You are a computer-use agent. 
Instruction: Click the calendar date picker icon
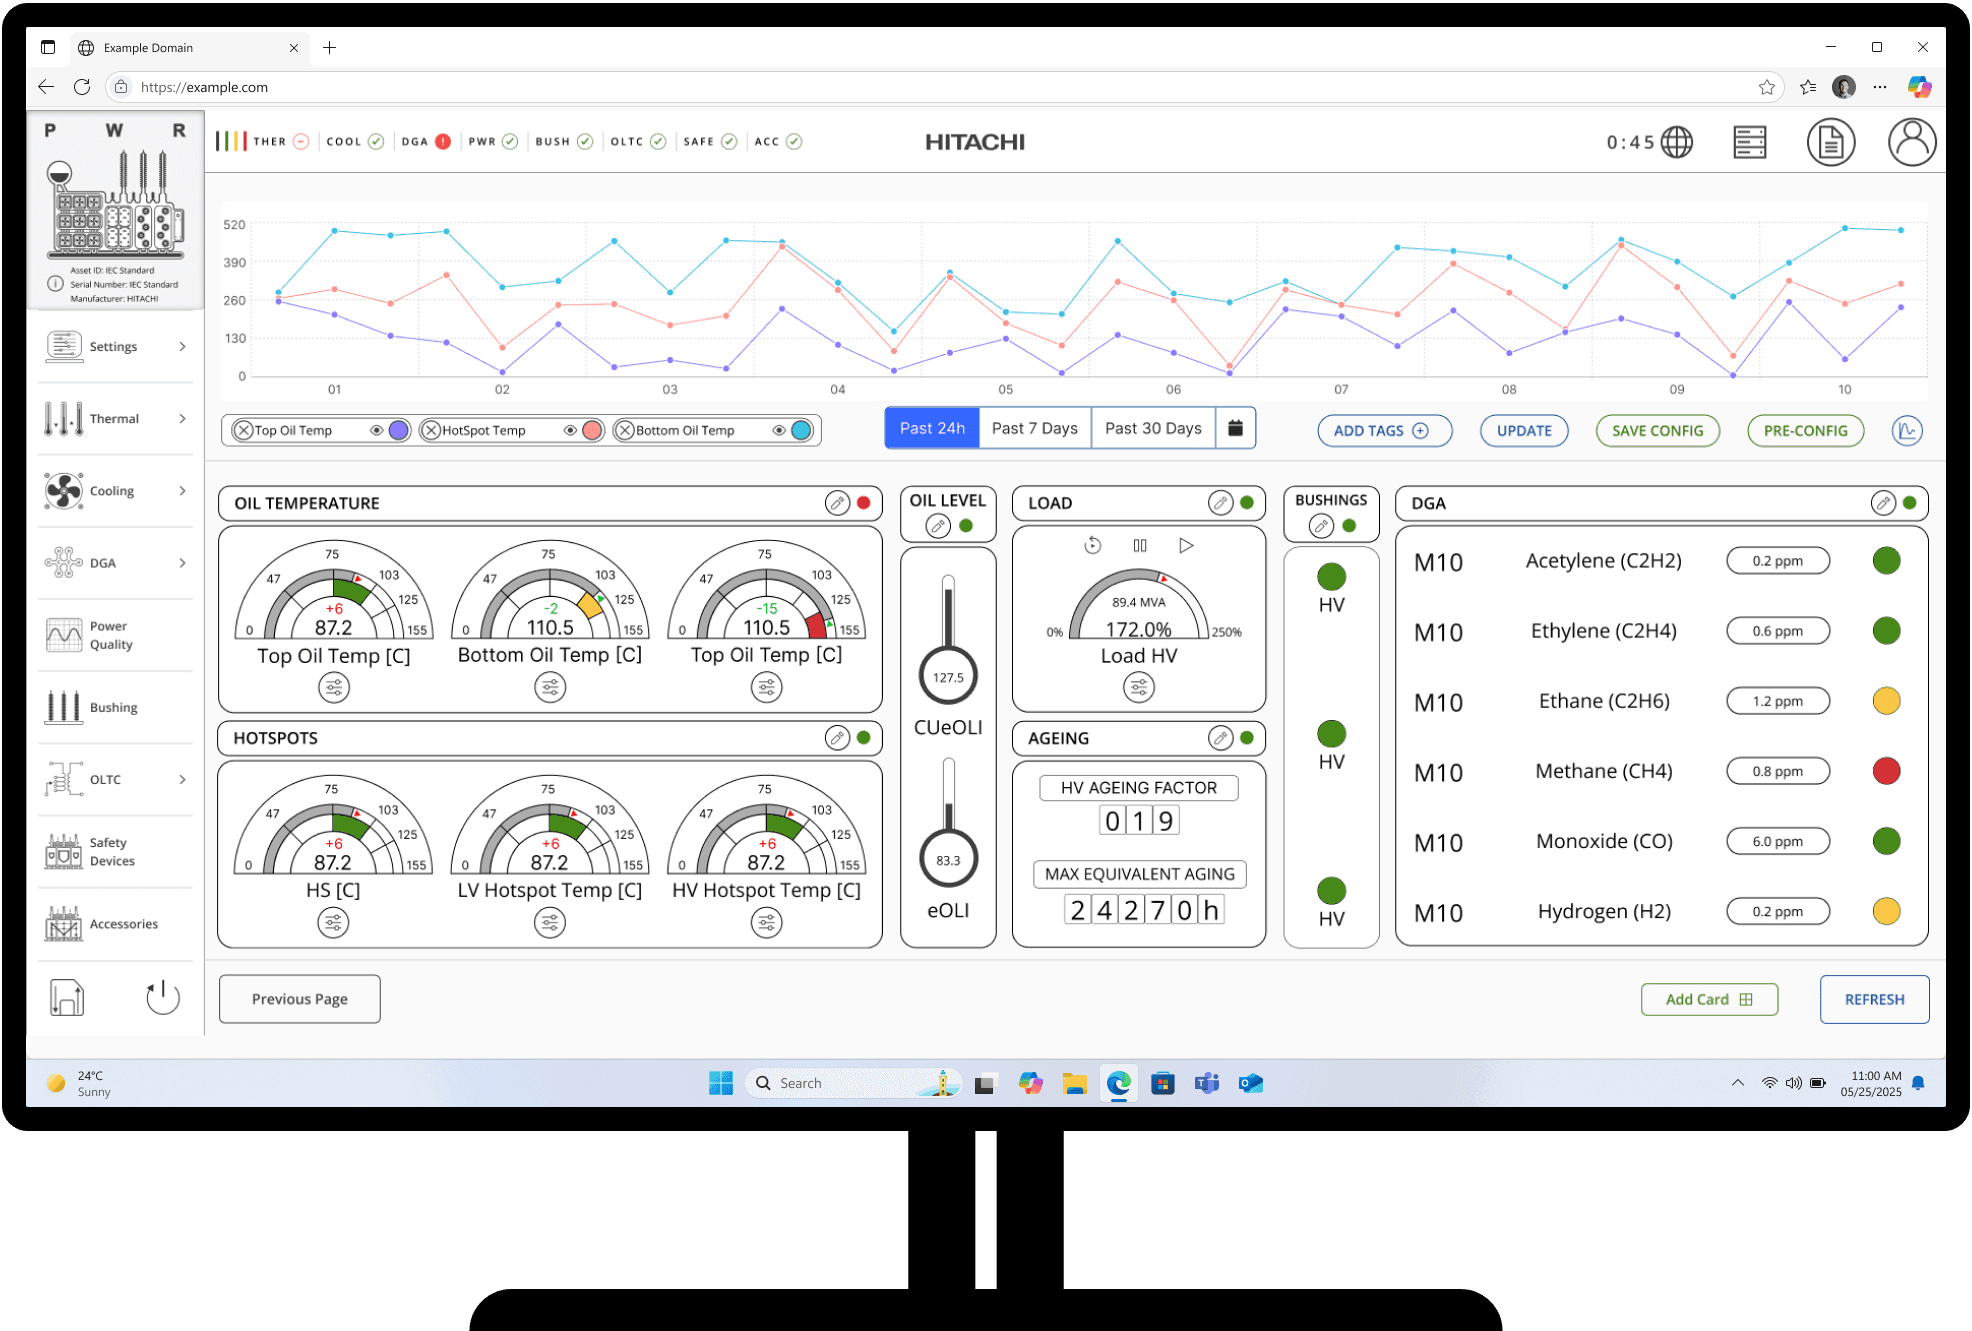pyautogui.click(x=1235, y=428)
